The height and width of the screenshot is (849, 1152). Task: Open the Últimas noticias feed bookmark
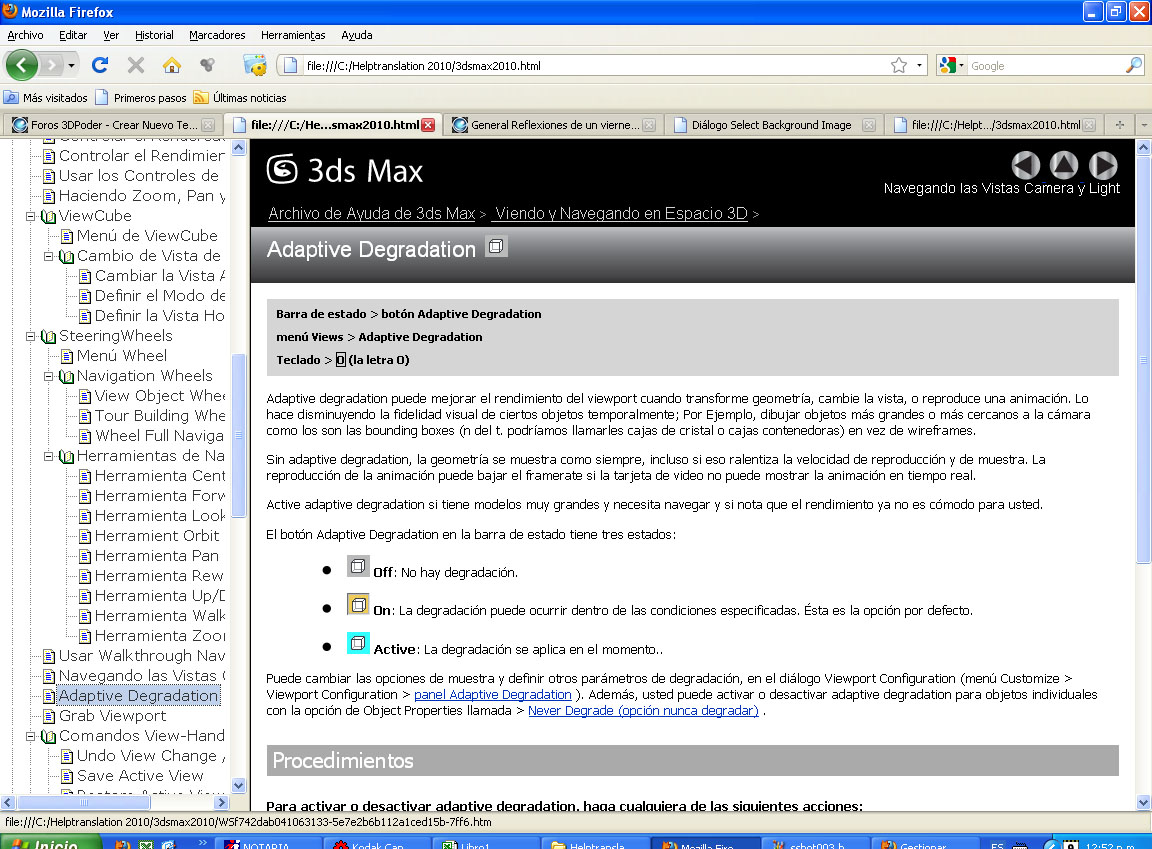coord(240,98)
